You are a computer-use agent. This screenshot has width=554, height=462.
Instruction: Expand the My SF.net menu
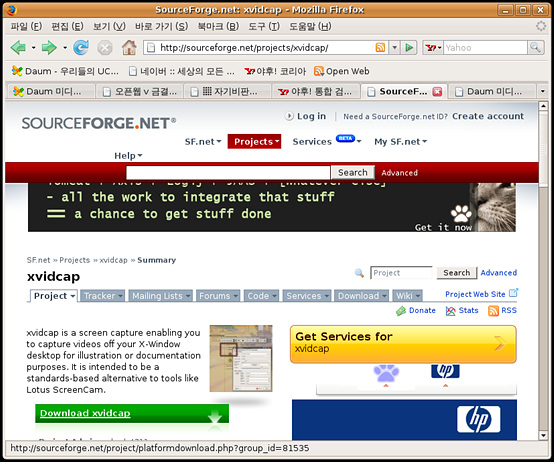[x=401, y=142]
